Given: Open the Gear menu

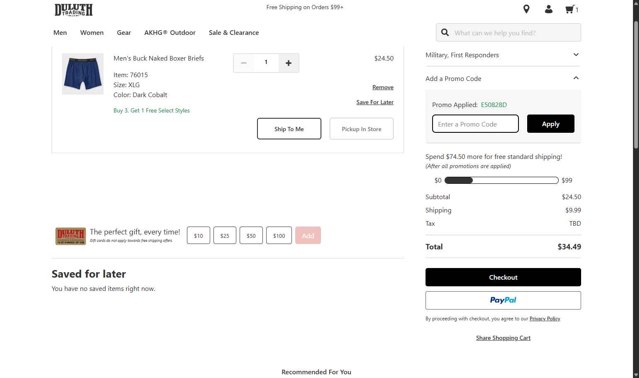Looking at the screenshot, I should (124, 33).
